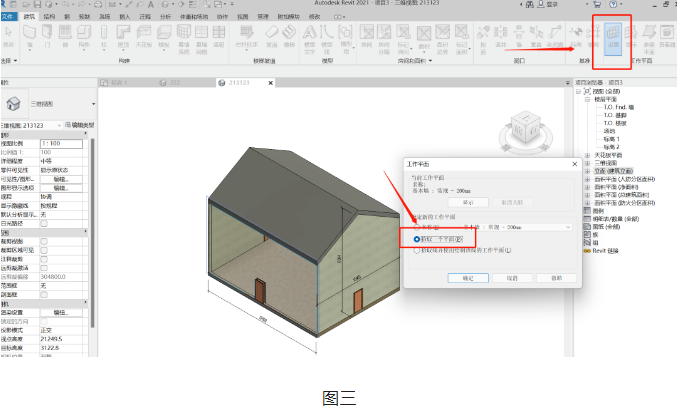
Task: Click the Cancel (取消) button in work plane dialog
Action: 512,278
